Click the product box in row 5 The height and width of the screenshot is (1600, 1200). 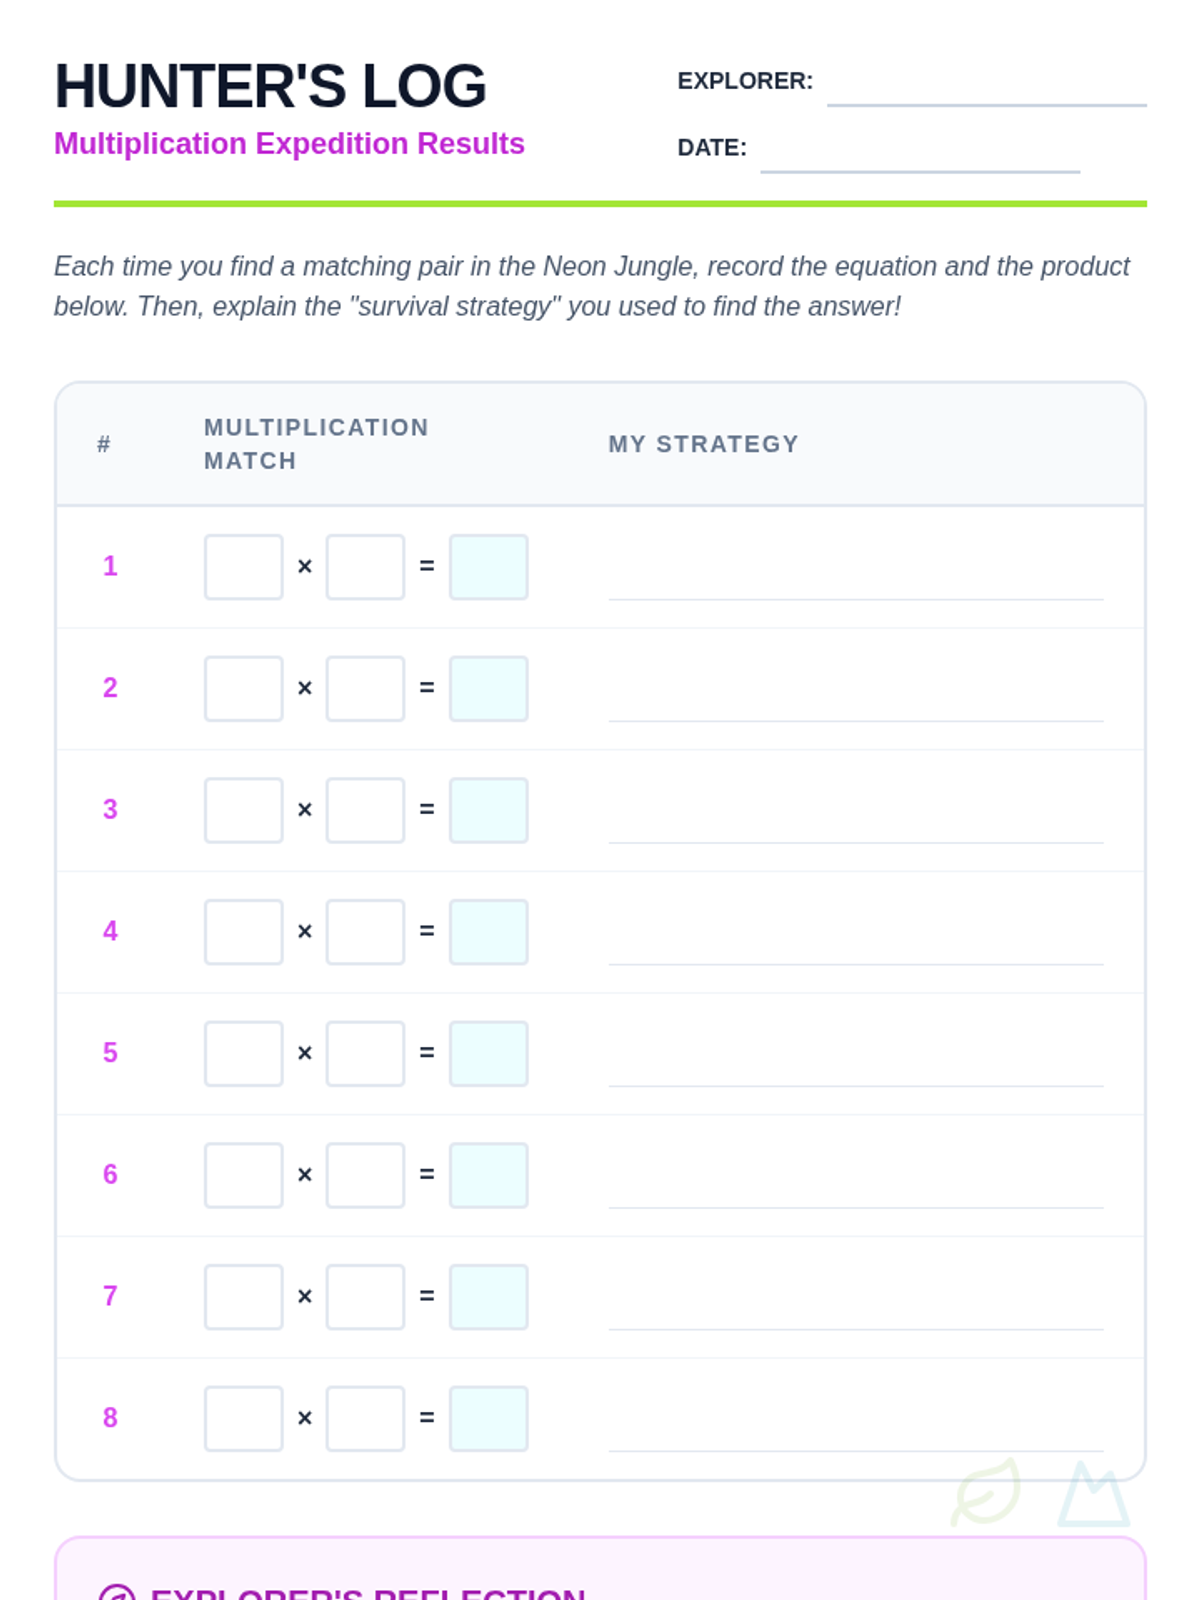[489, 1054]
